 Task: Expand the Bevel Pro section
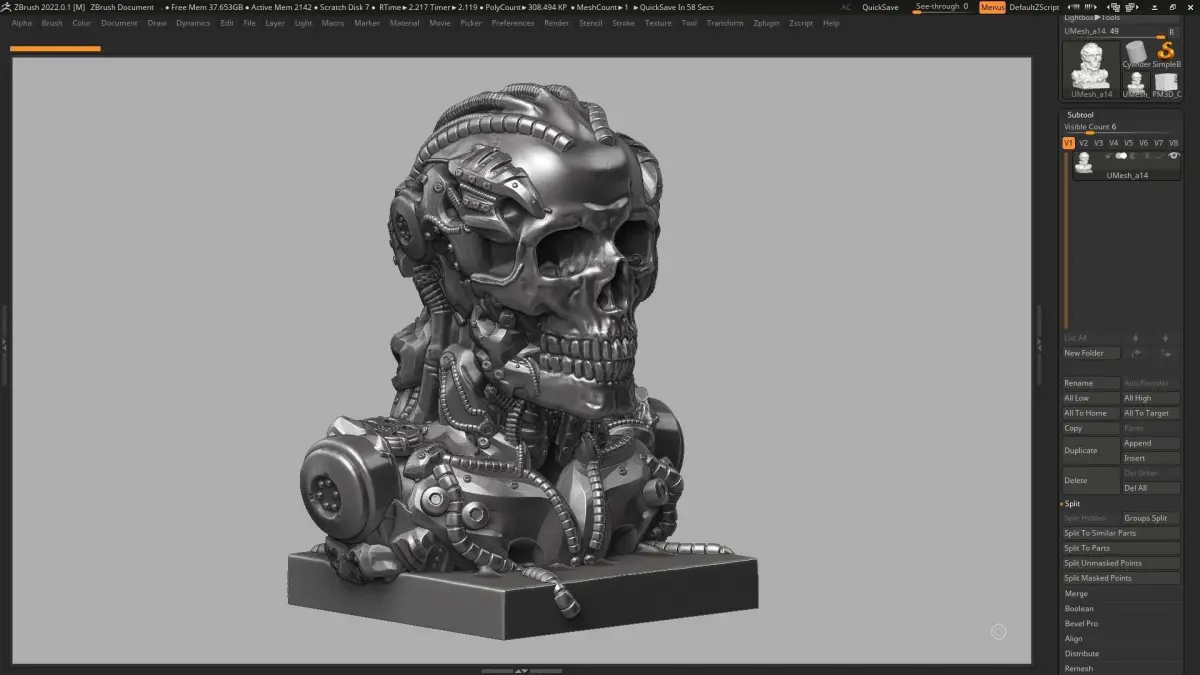point(1081,624)
